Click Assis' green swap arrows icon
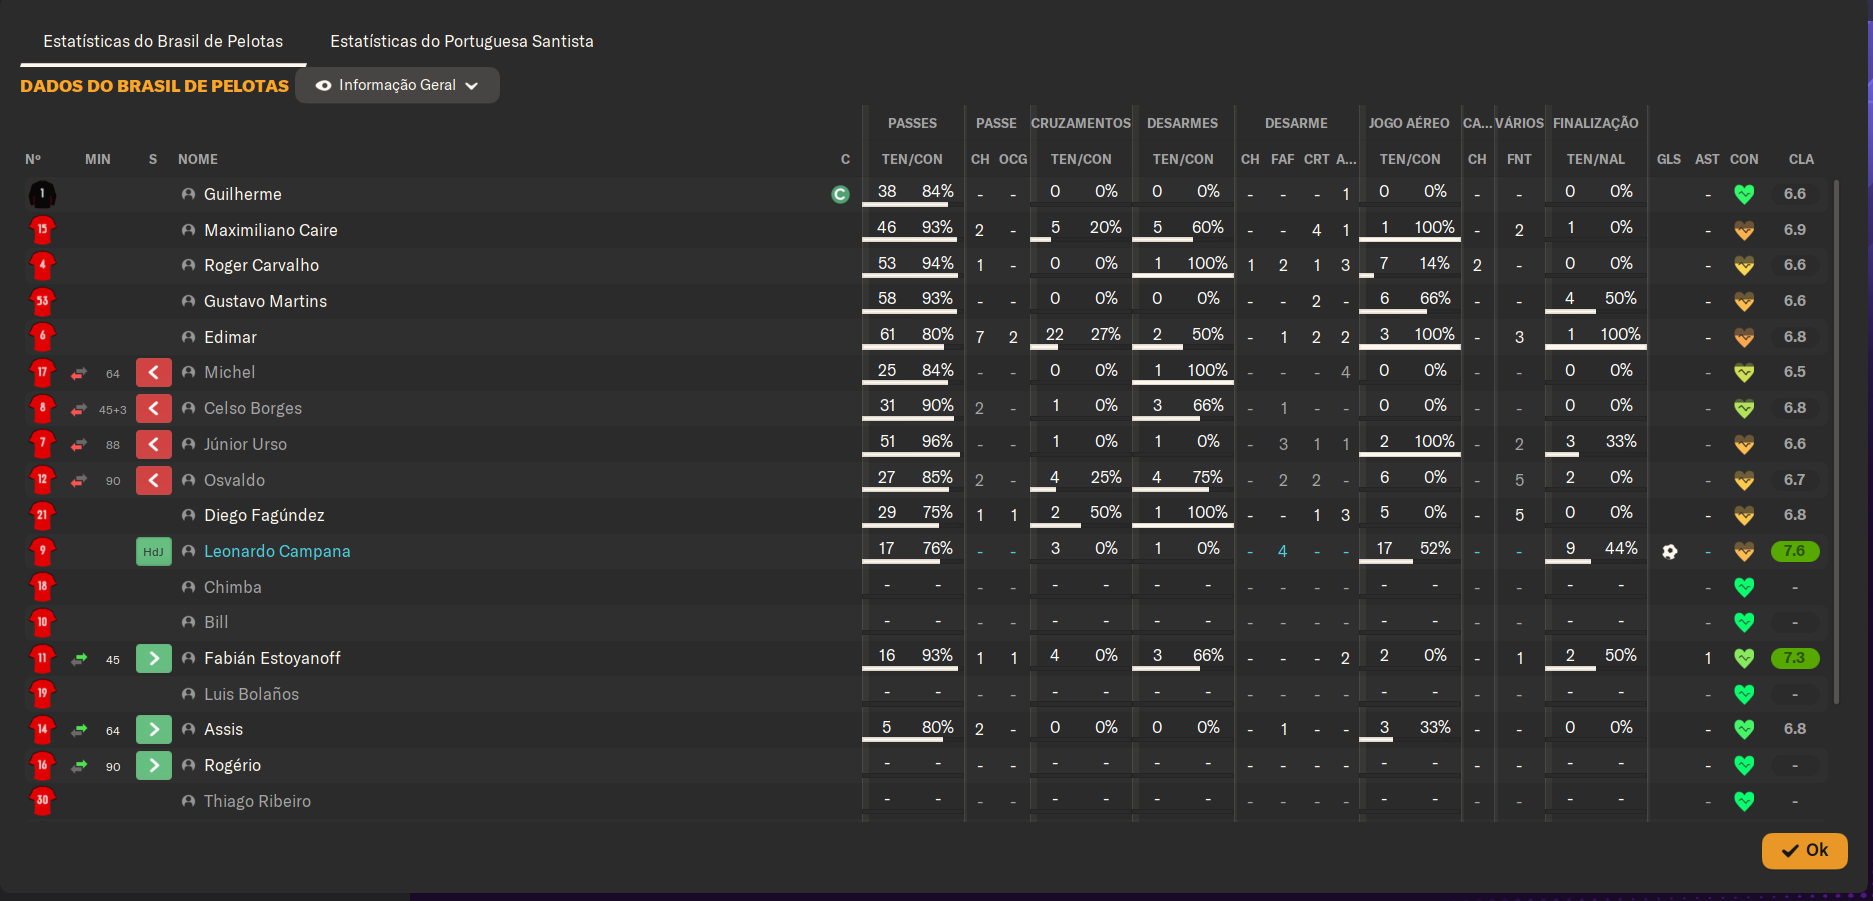The image size is (1873, 901). [x=79, y=730]
